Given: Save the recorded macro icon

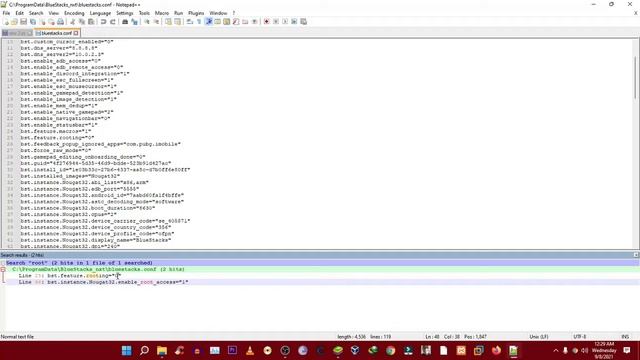Looking at the screenshot, I should tap(304, 22).
